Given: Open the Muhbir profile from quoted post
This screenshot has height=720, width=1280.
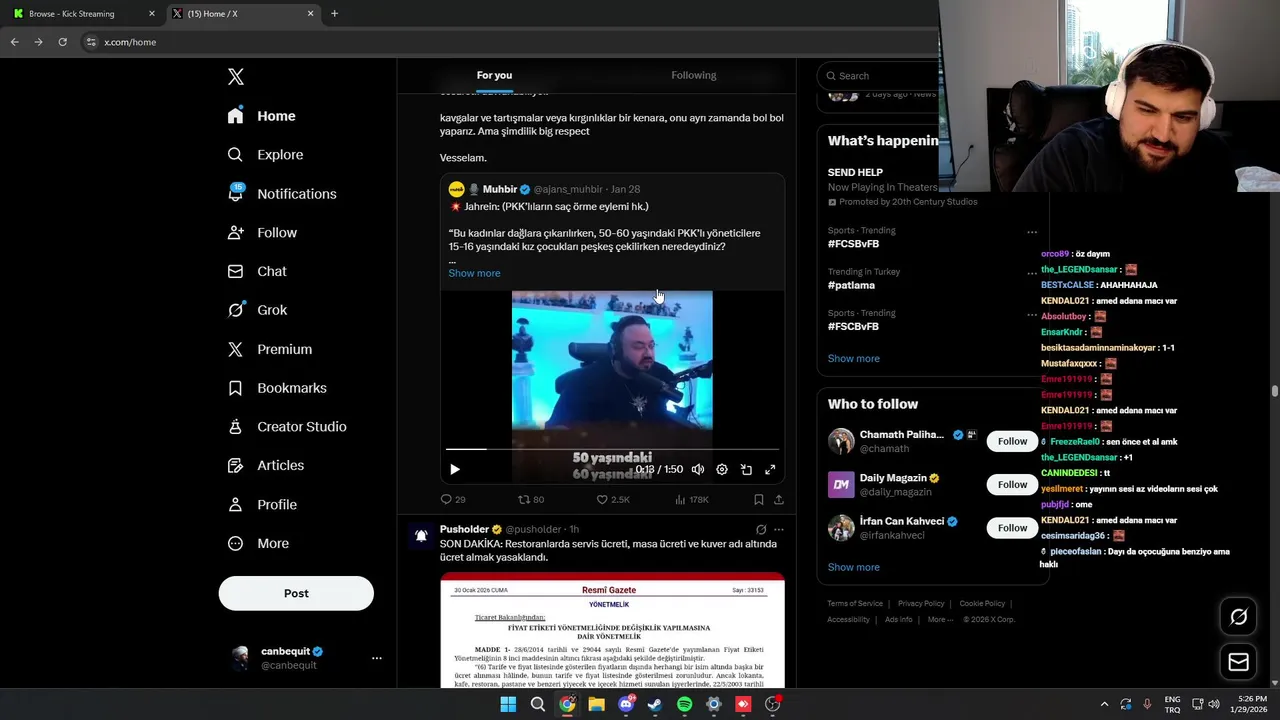Looking at the screenshot, I should click(500, 189).
